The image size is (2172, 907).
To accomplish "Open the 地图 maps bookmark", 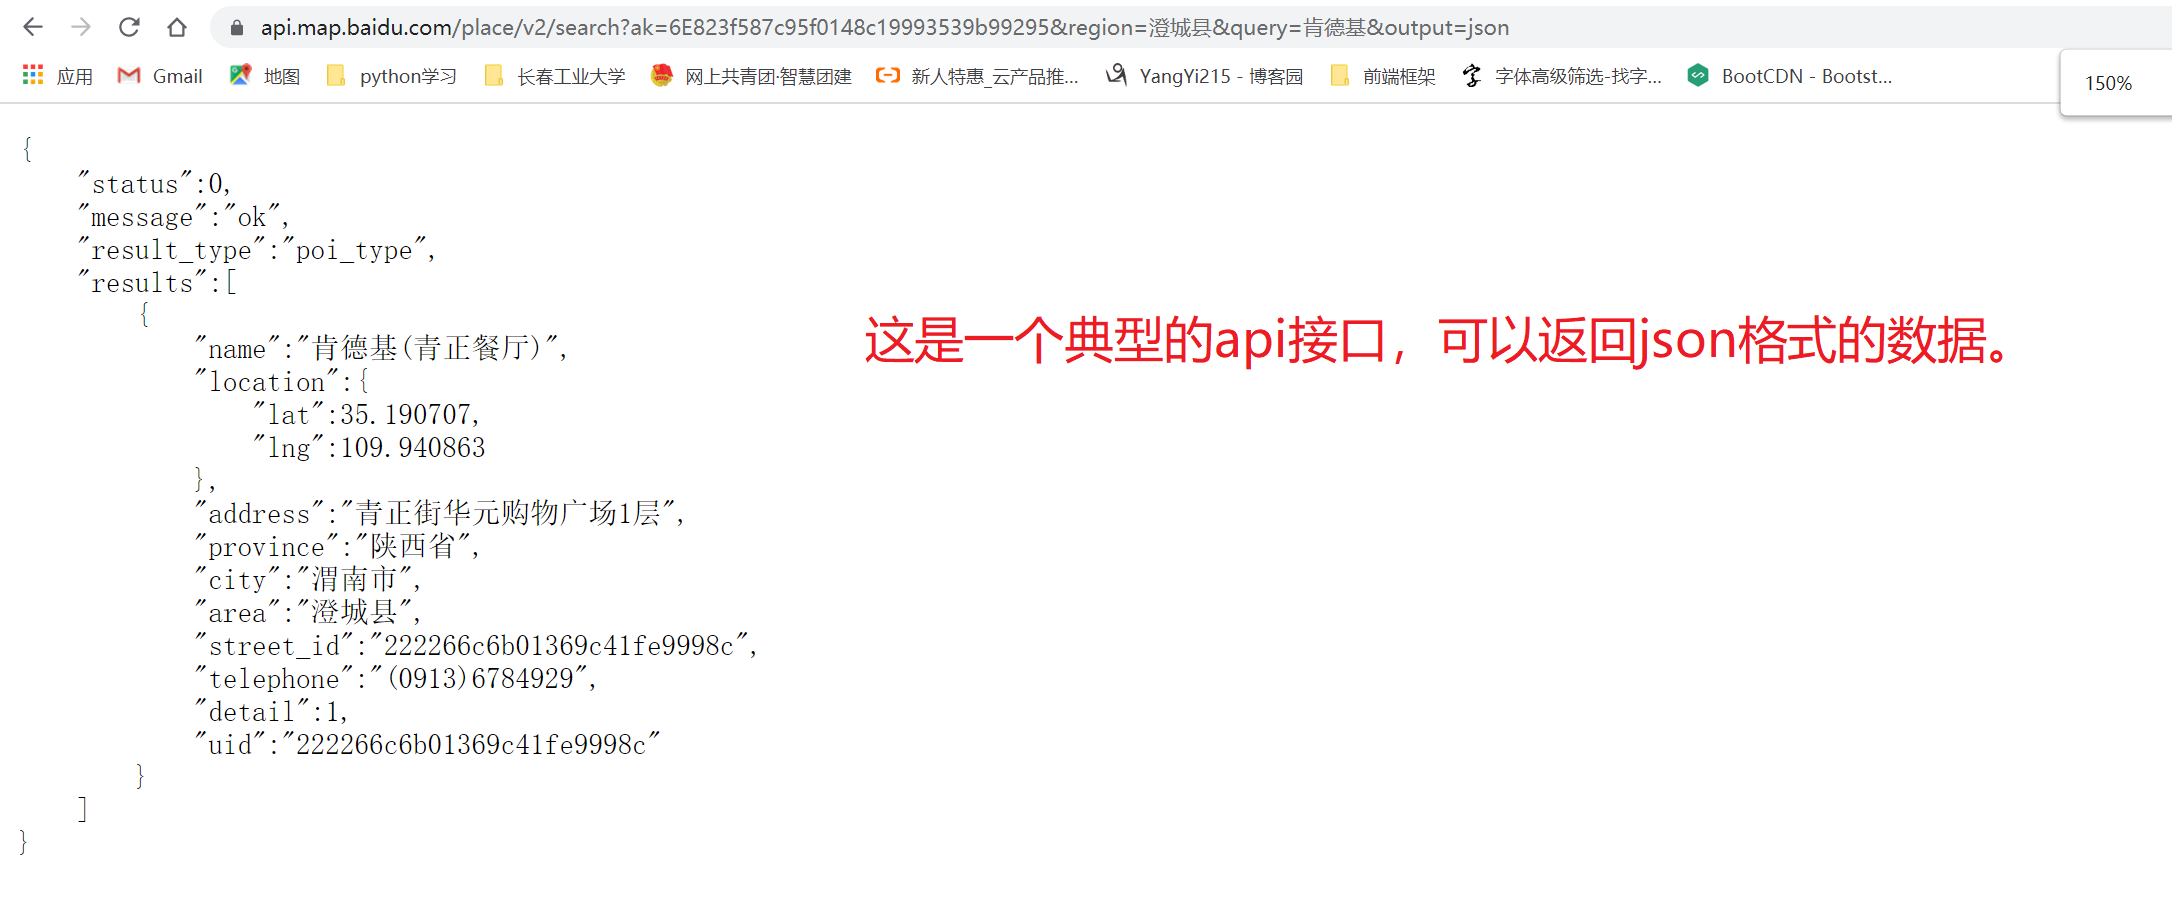I will tap(265, 76).
